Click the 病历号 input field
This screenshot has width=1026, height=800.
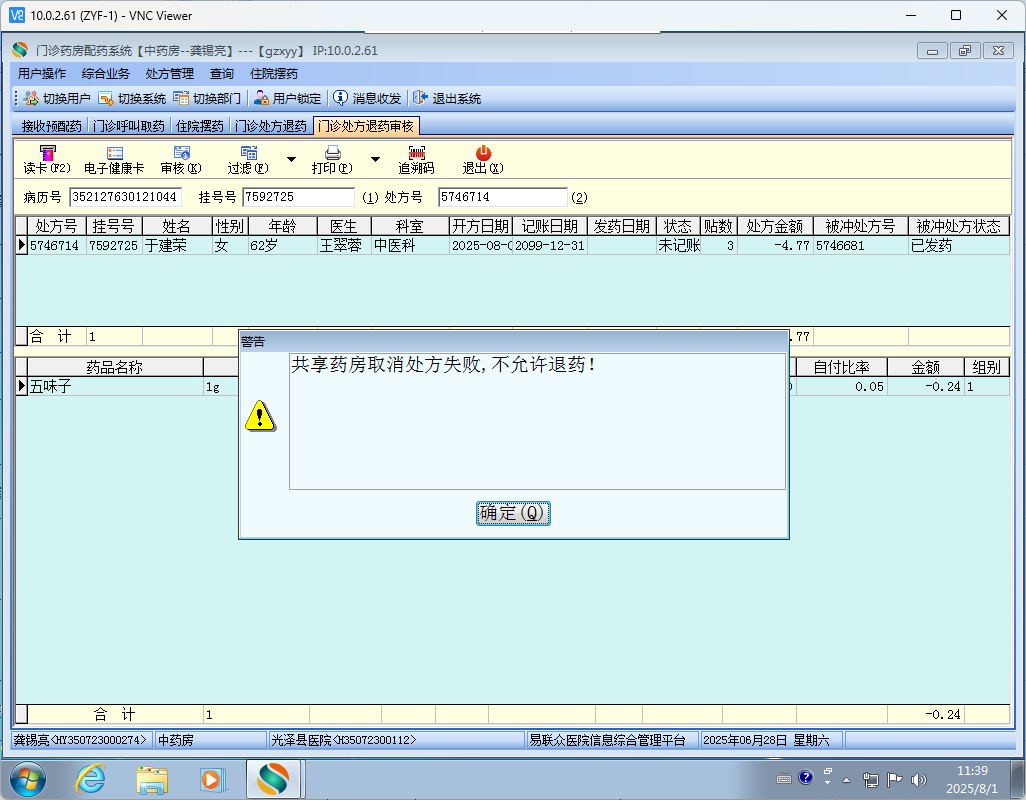pos(125,197)
